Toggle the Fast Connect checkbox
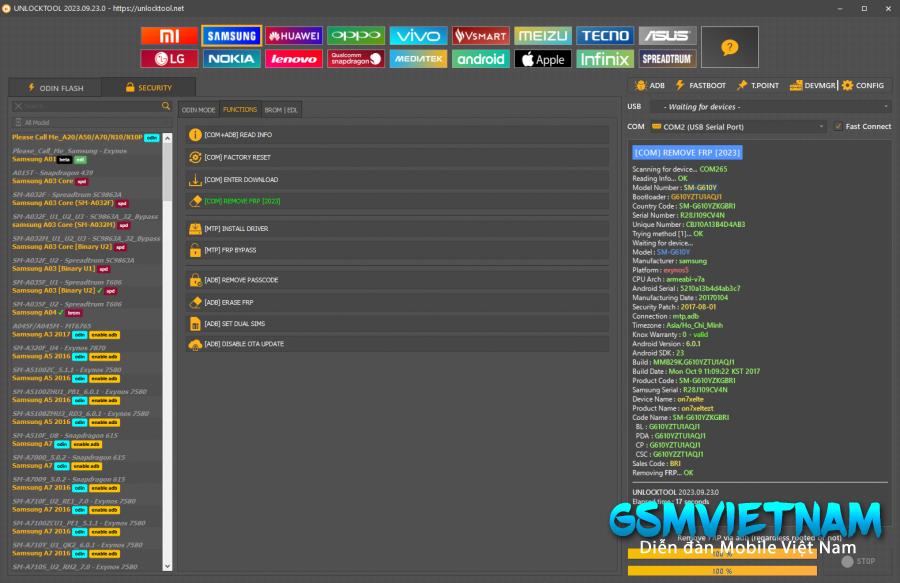The image size is (900, 583). [838, 126]
